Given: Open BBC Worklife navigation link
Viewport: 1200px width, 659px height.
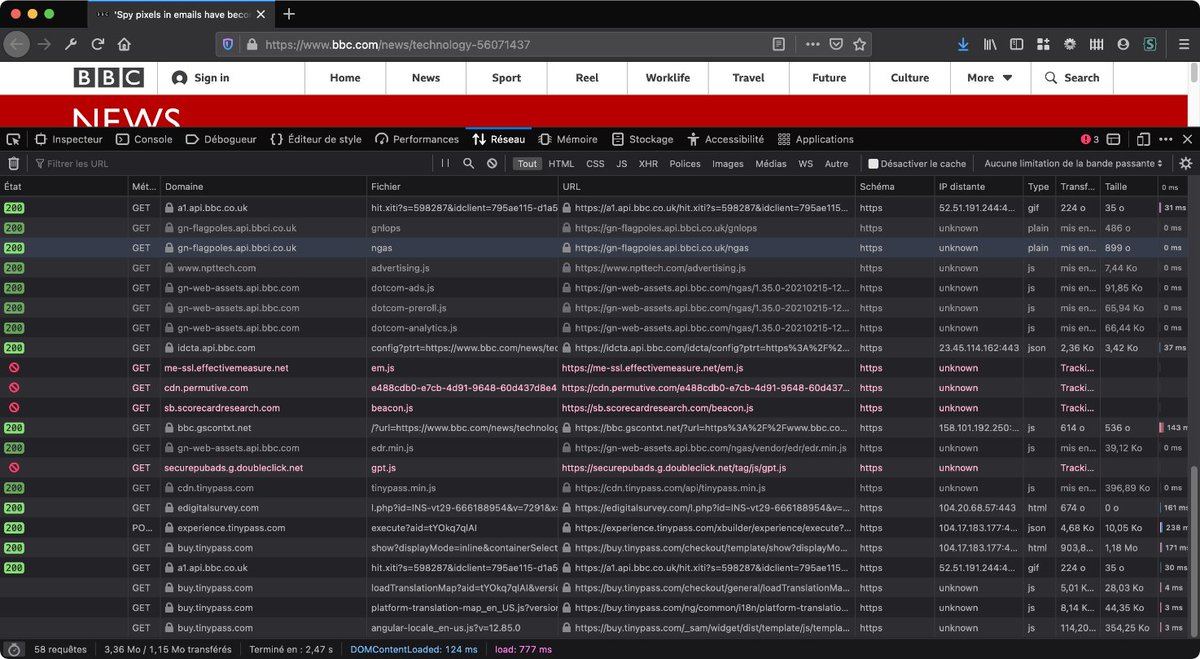Looking at the screenshot, I should (668, 78).
